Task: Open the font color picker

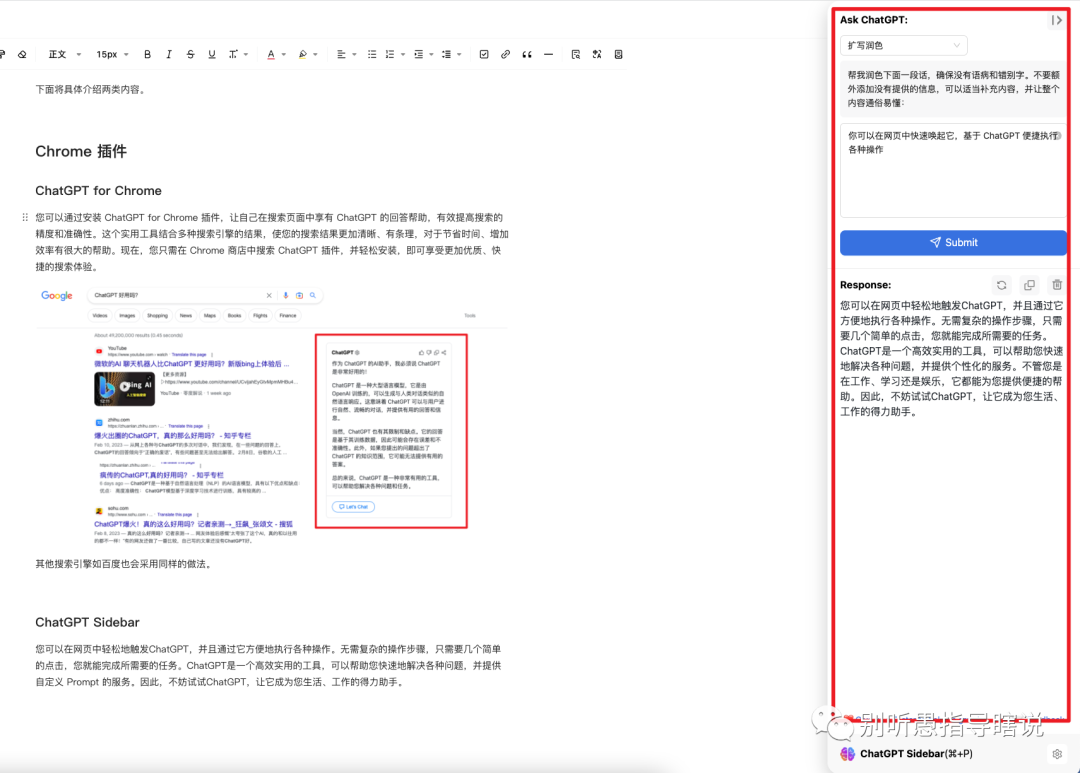Action: pyautogui.click(x=274, y=54)
